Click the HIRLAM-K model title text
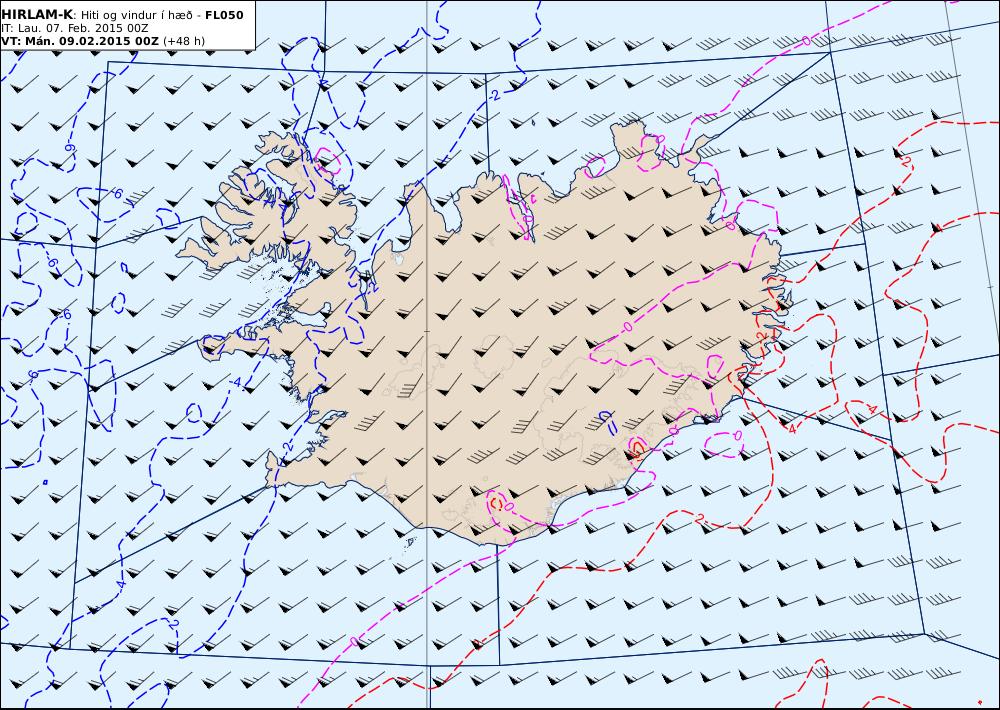The image size is (1000, 710). click(x=37, y=15)
